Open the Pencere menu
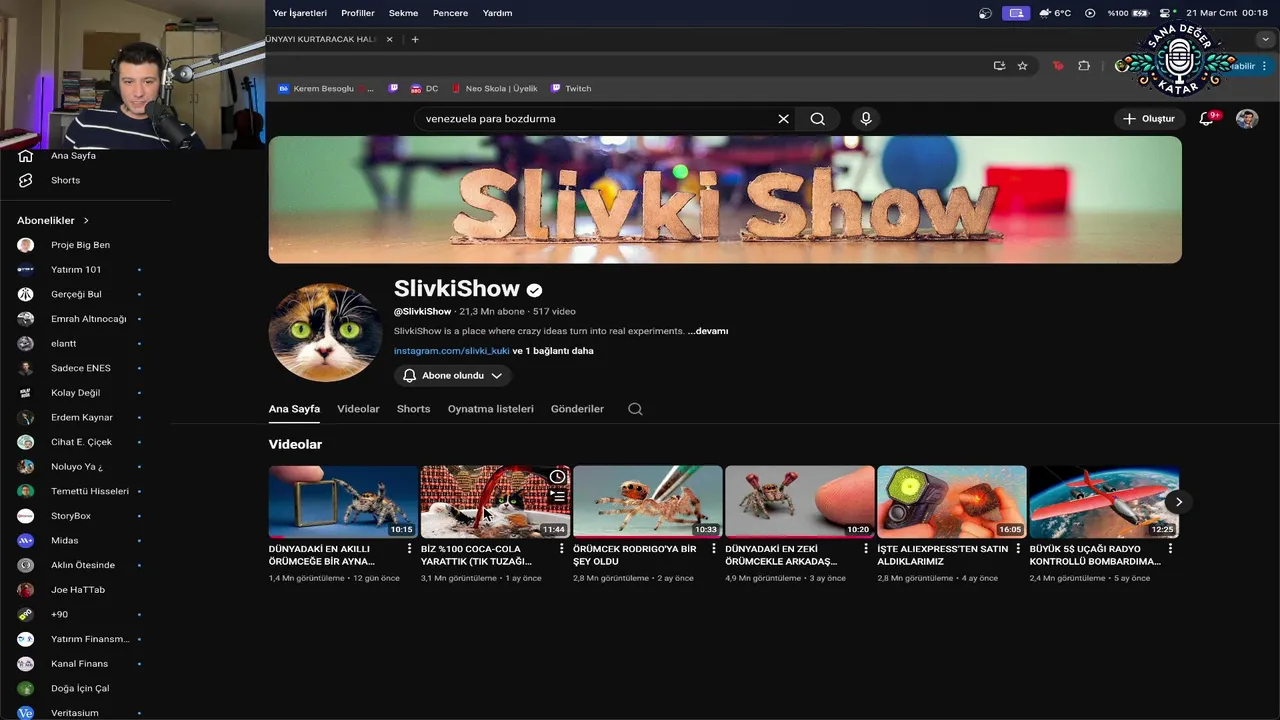 pos(451,13)
